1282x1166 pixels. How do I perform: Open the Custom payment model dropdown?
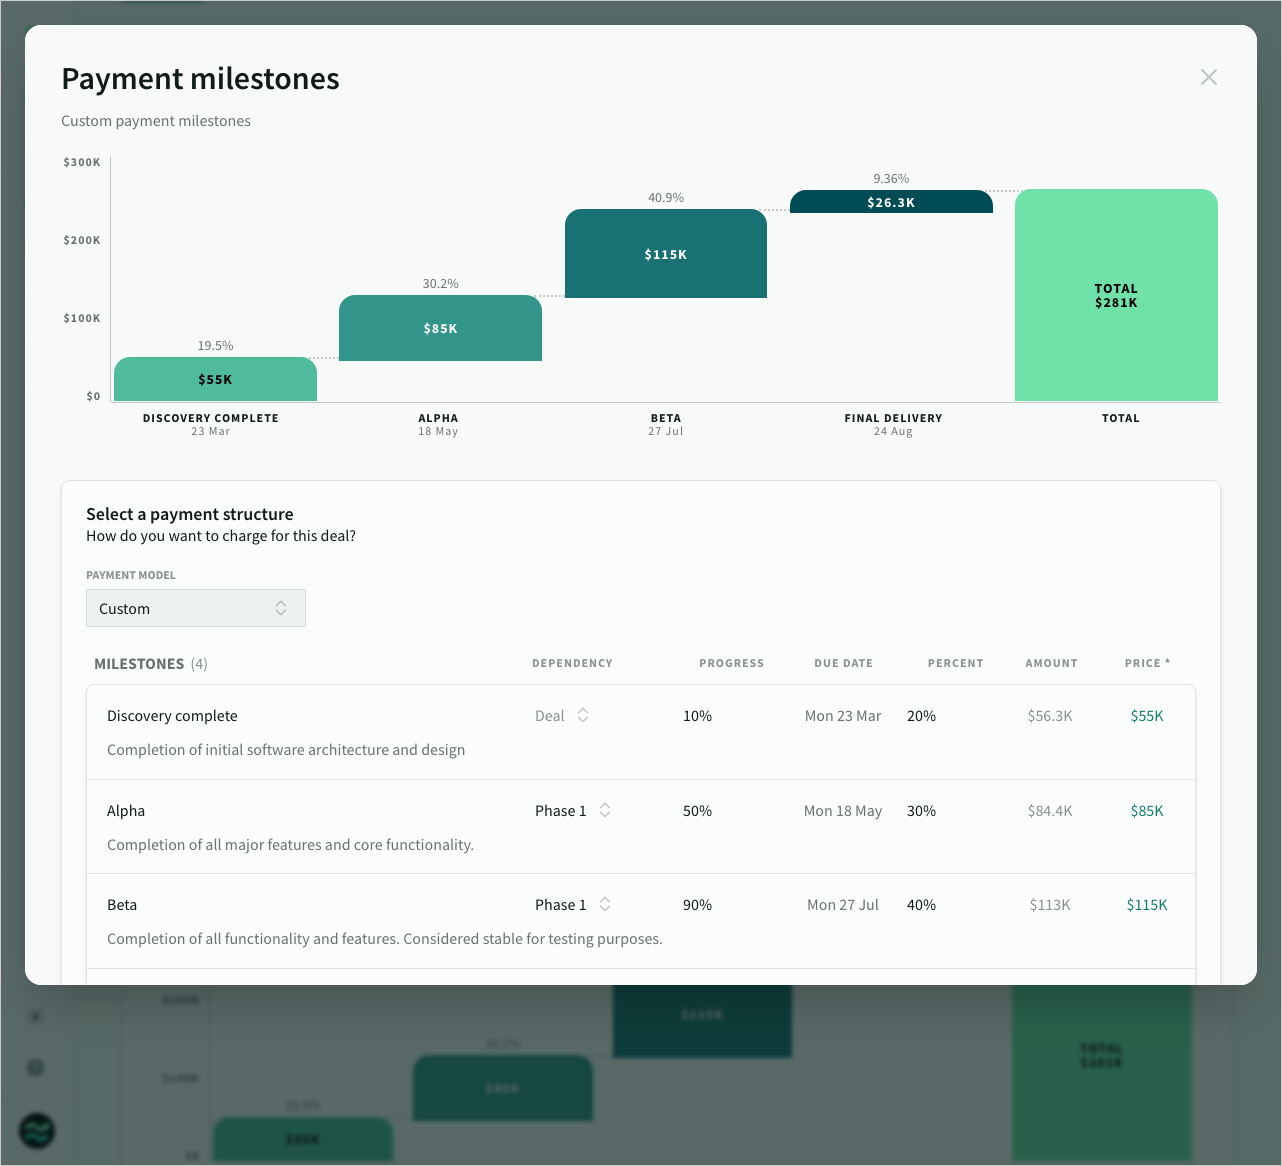(195, 608)
